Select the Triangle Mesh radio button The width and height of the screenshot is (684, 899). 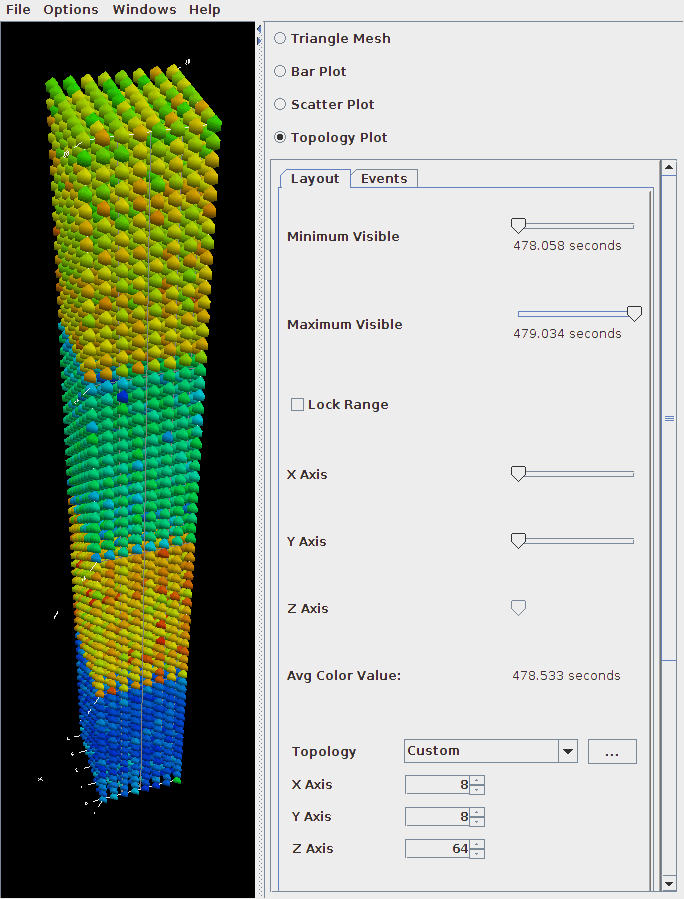point(280,38)
